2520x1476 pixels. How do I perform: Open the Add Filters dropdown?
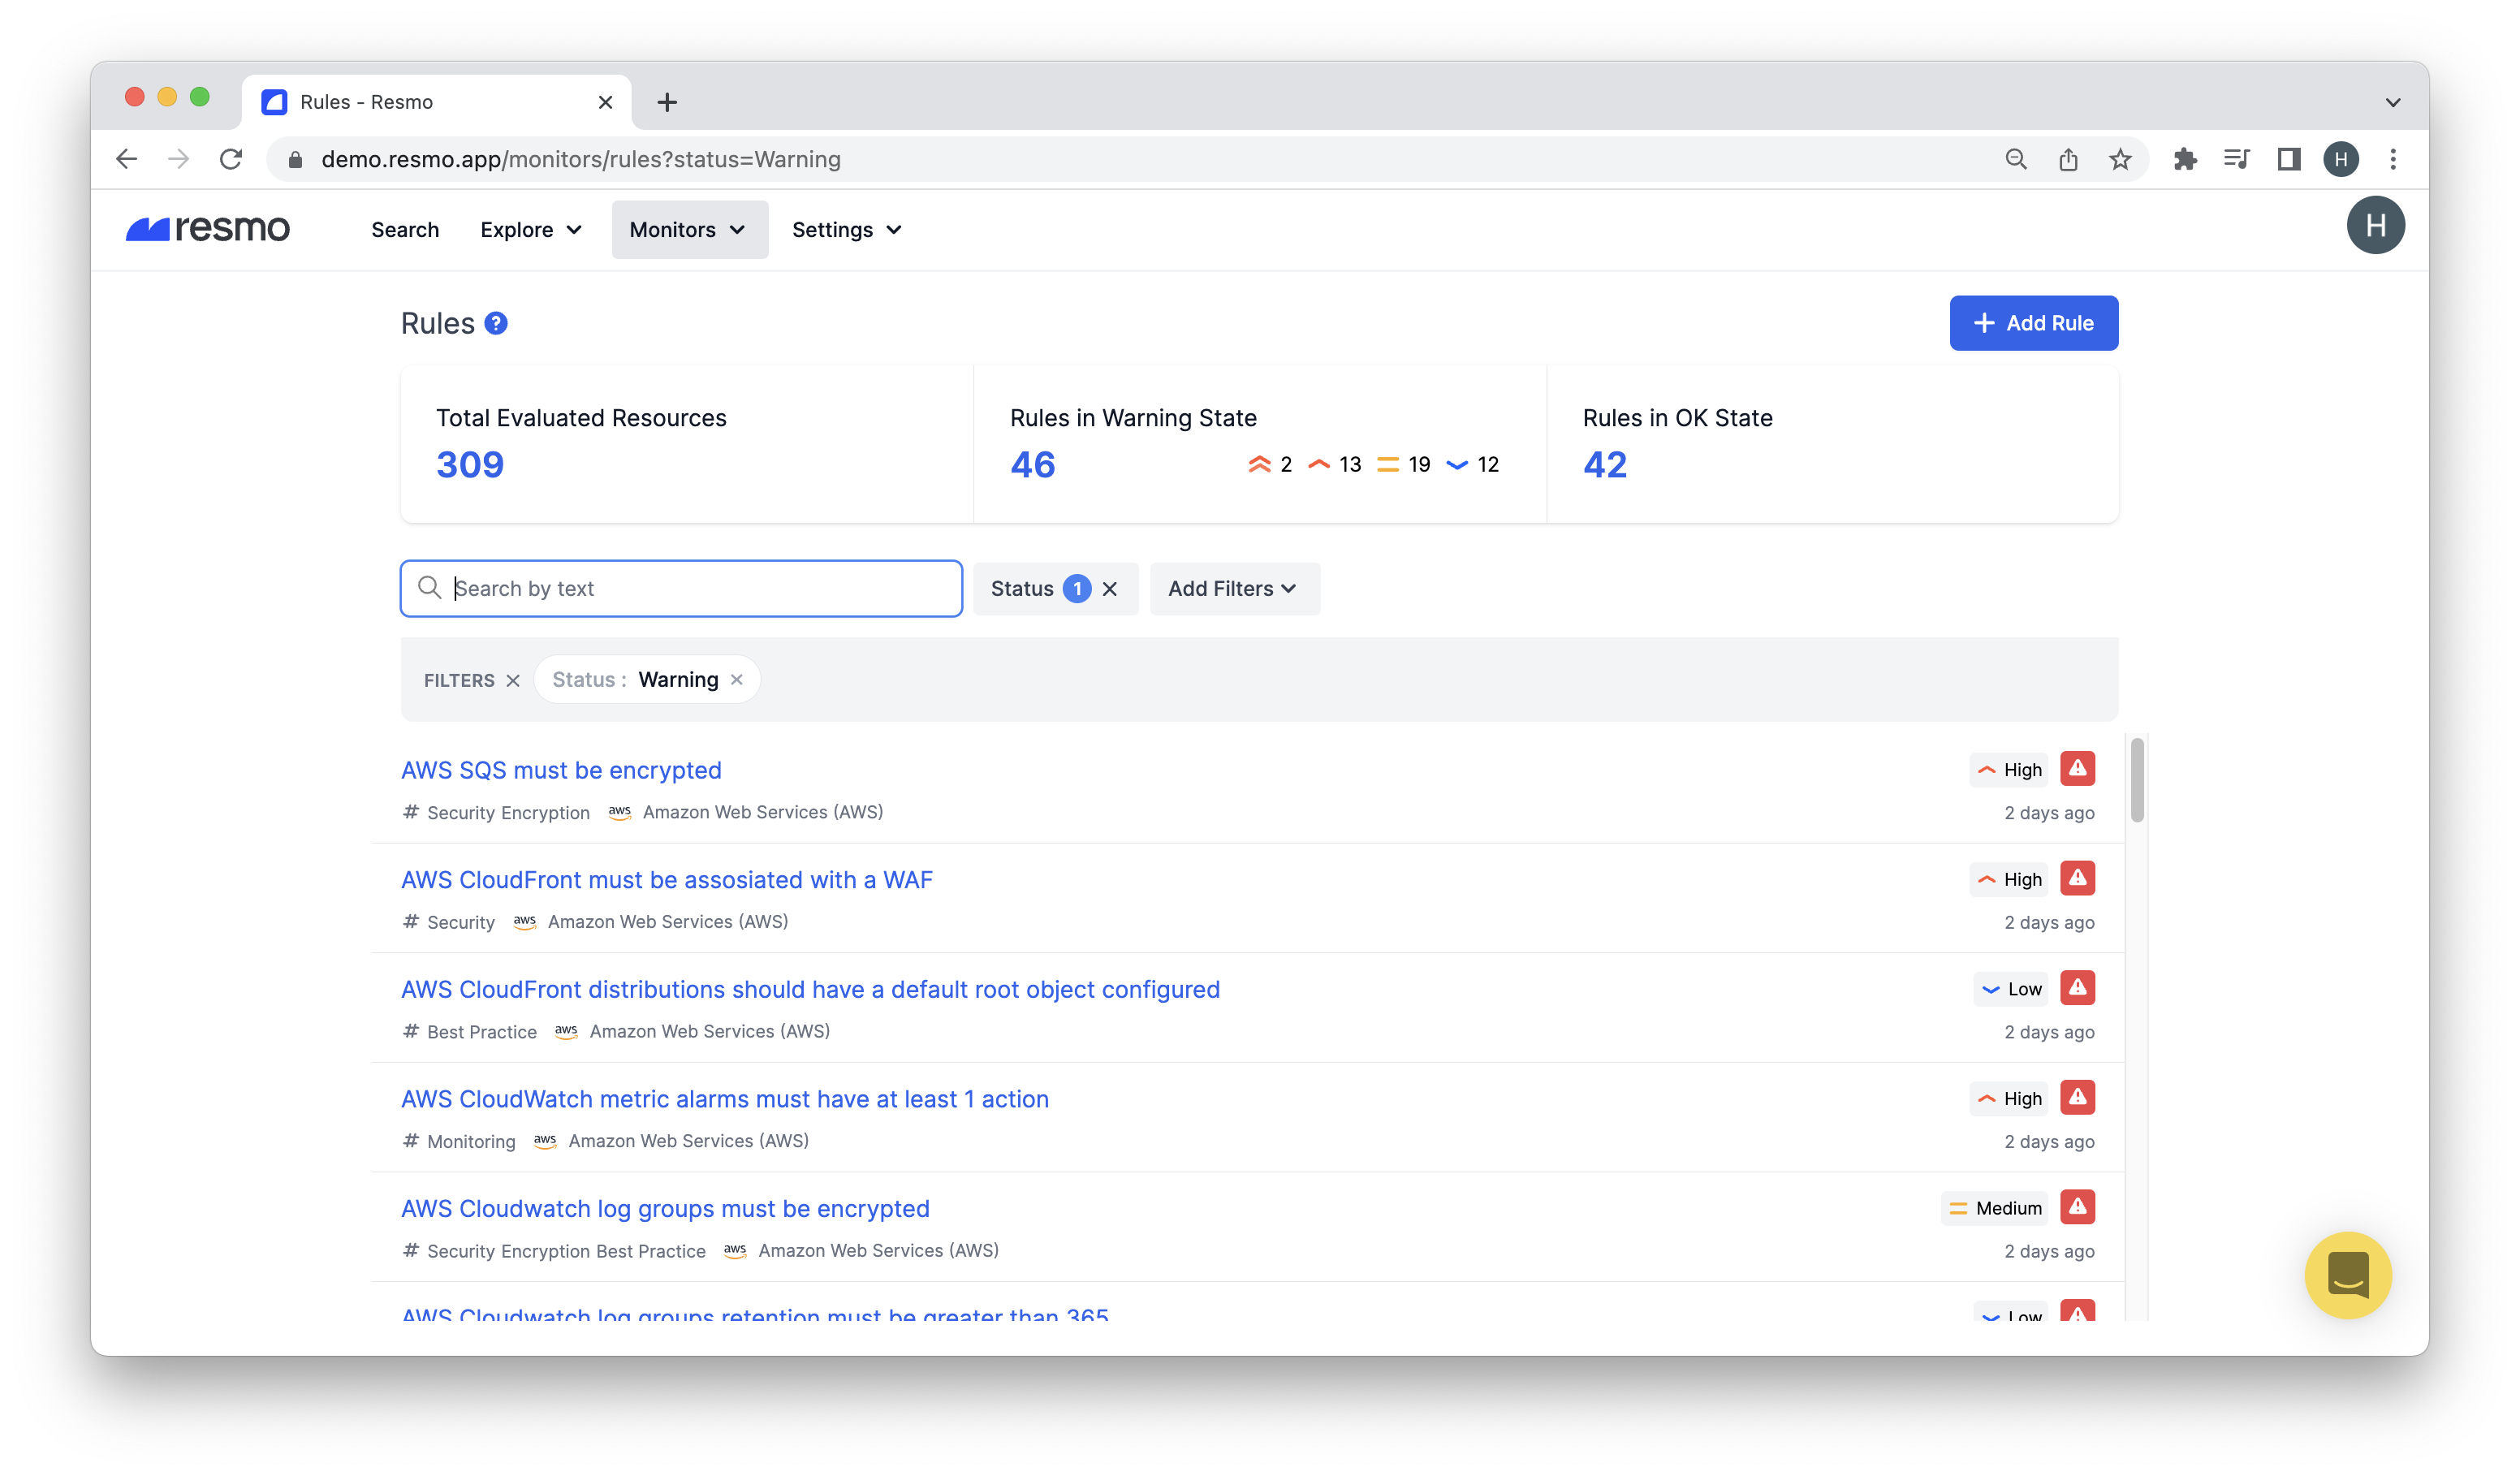[x=1234, y=589]
